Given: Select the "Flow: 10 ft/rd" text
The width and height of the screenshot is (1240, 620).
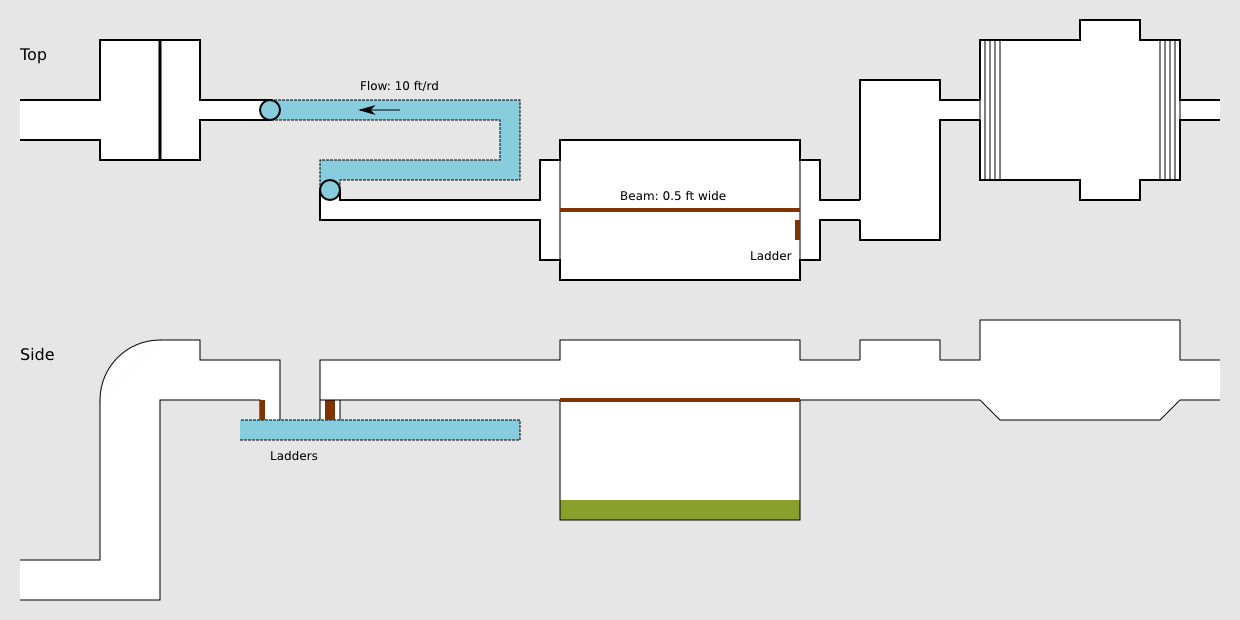Looking at the screenshot, I should (399, 86).
